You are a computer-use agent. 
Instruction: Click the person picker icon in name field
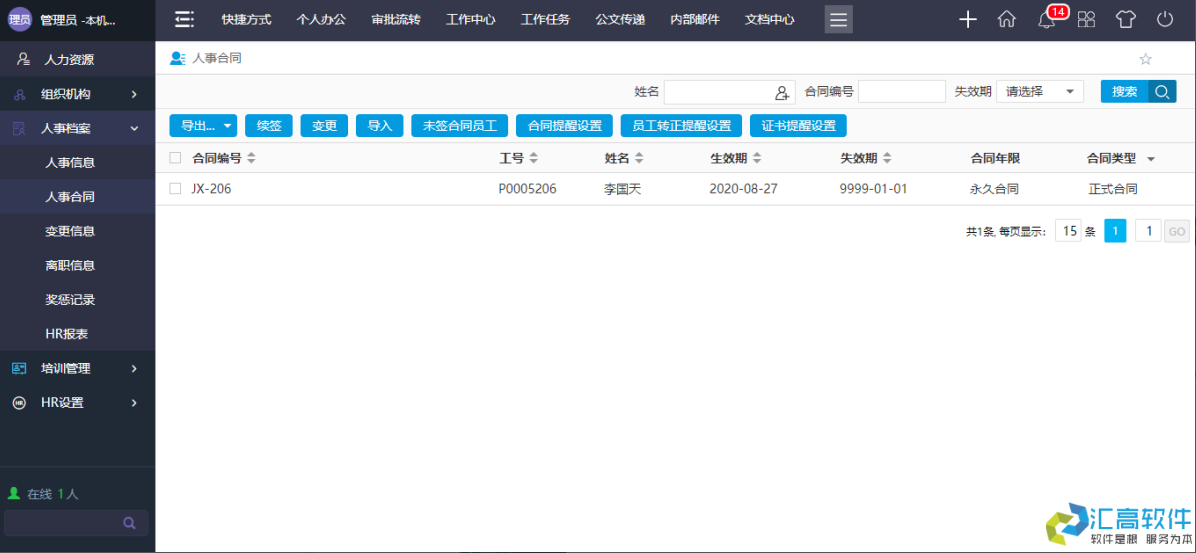[x=782, y=92]
